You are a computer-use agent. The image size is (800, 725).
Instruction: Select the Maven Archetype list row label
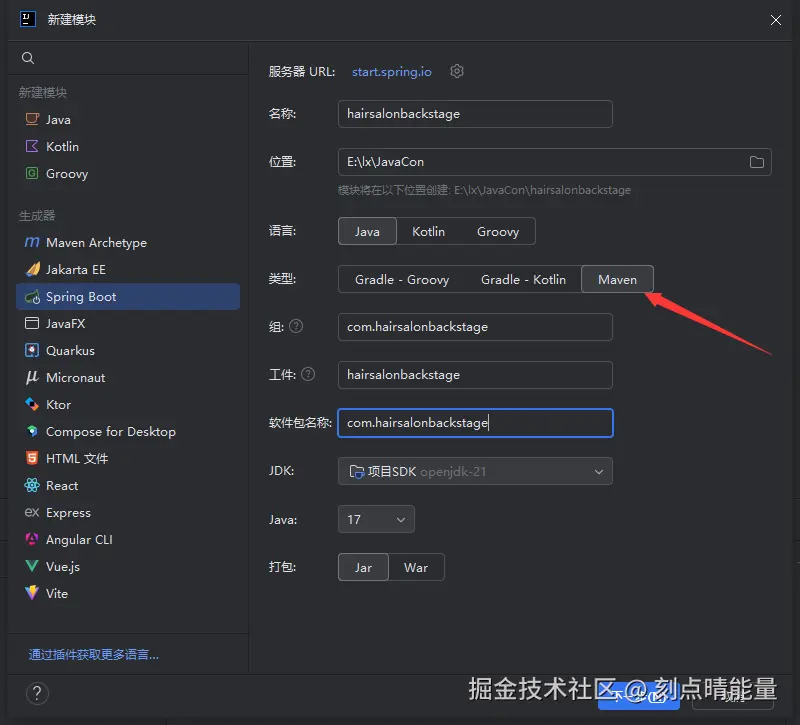click(96, 242)
